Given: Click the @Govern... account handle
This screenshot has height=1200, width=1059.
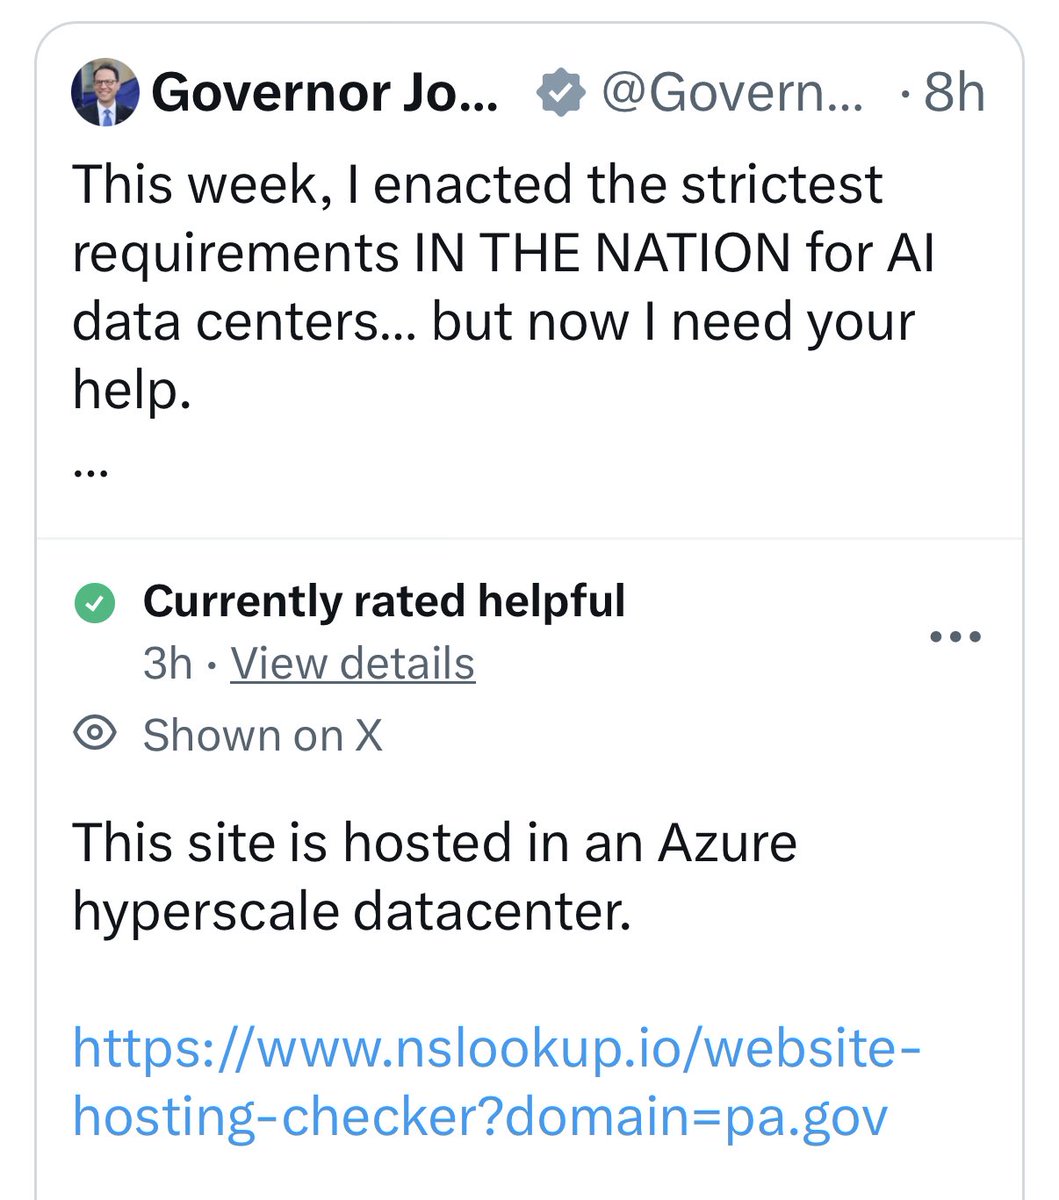Looking at the screenshot, I should pos(732,94).
